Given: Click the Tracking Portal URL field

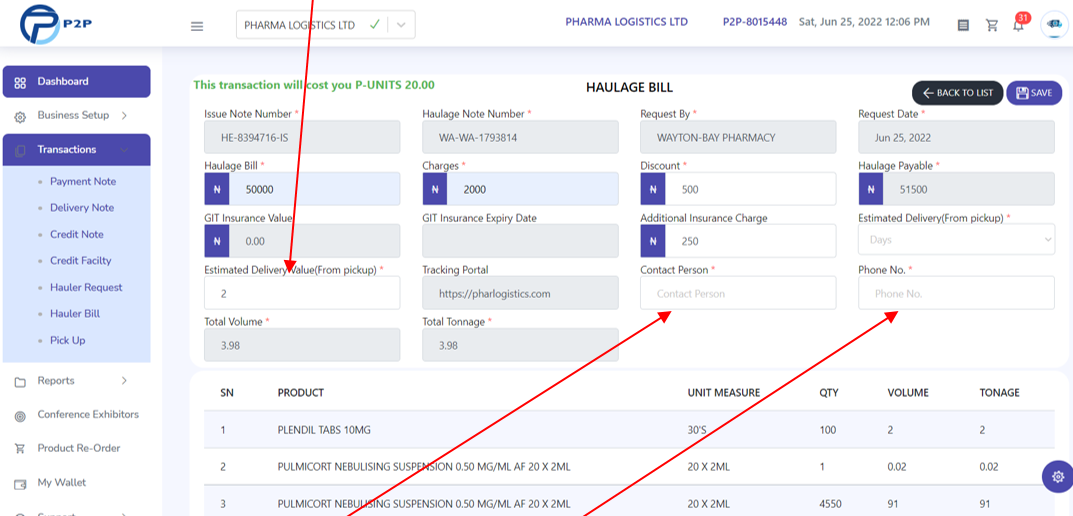Looking at the screenshot, I should (520, 293).
